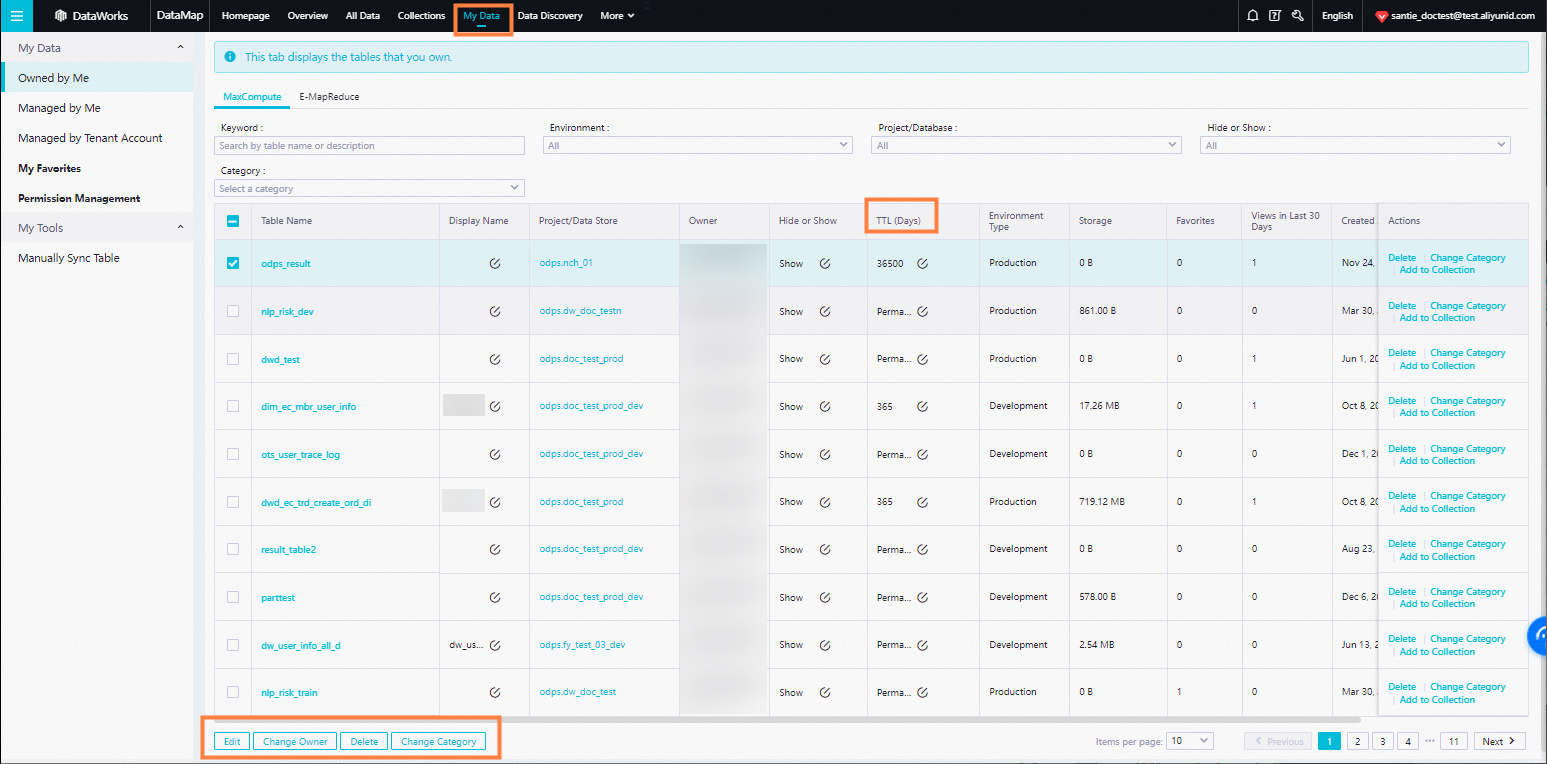Image resolution: width=1547 pixels, height=764 pixels.
Task: Edit TTL for parttest row
Action: click(923, 597)
